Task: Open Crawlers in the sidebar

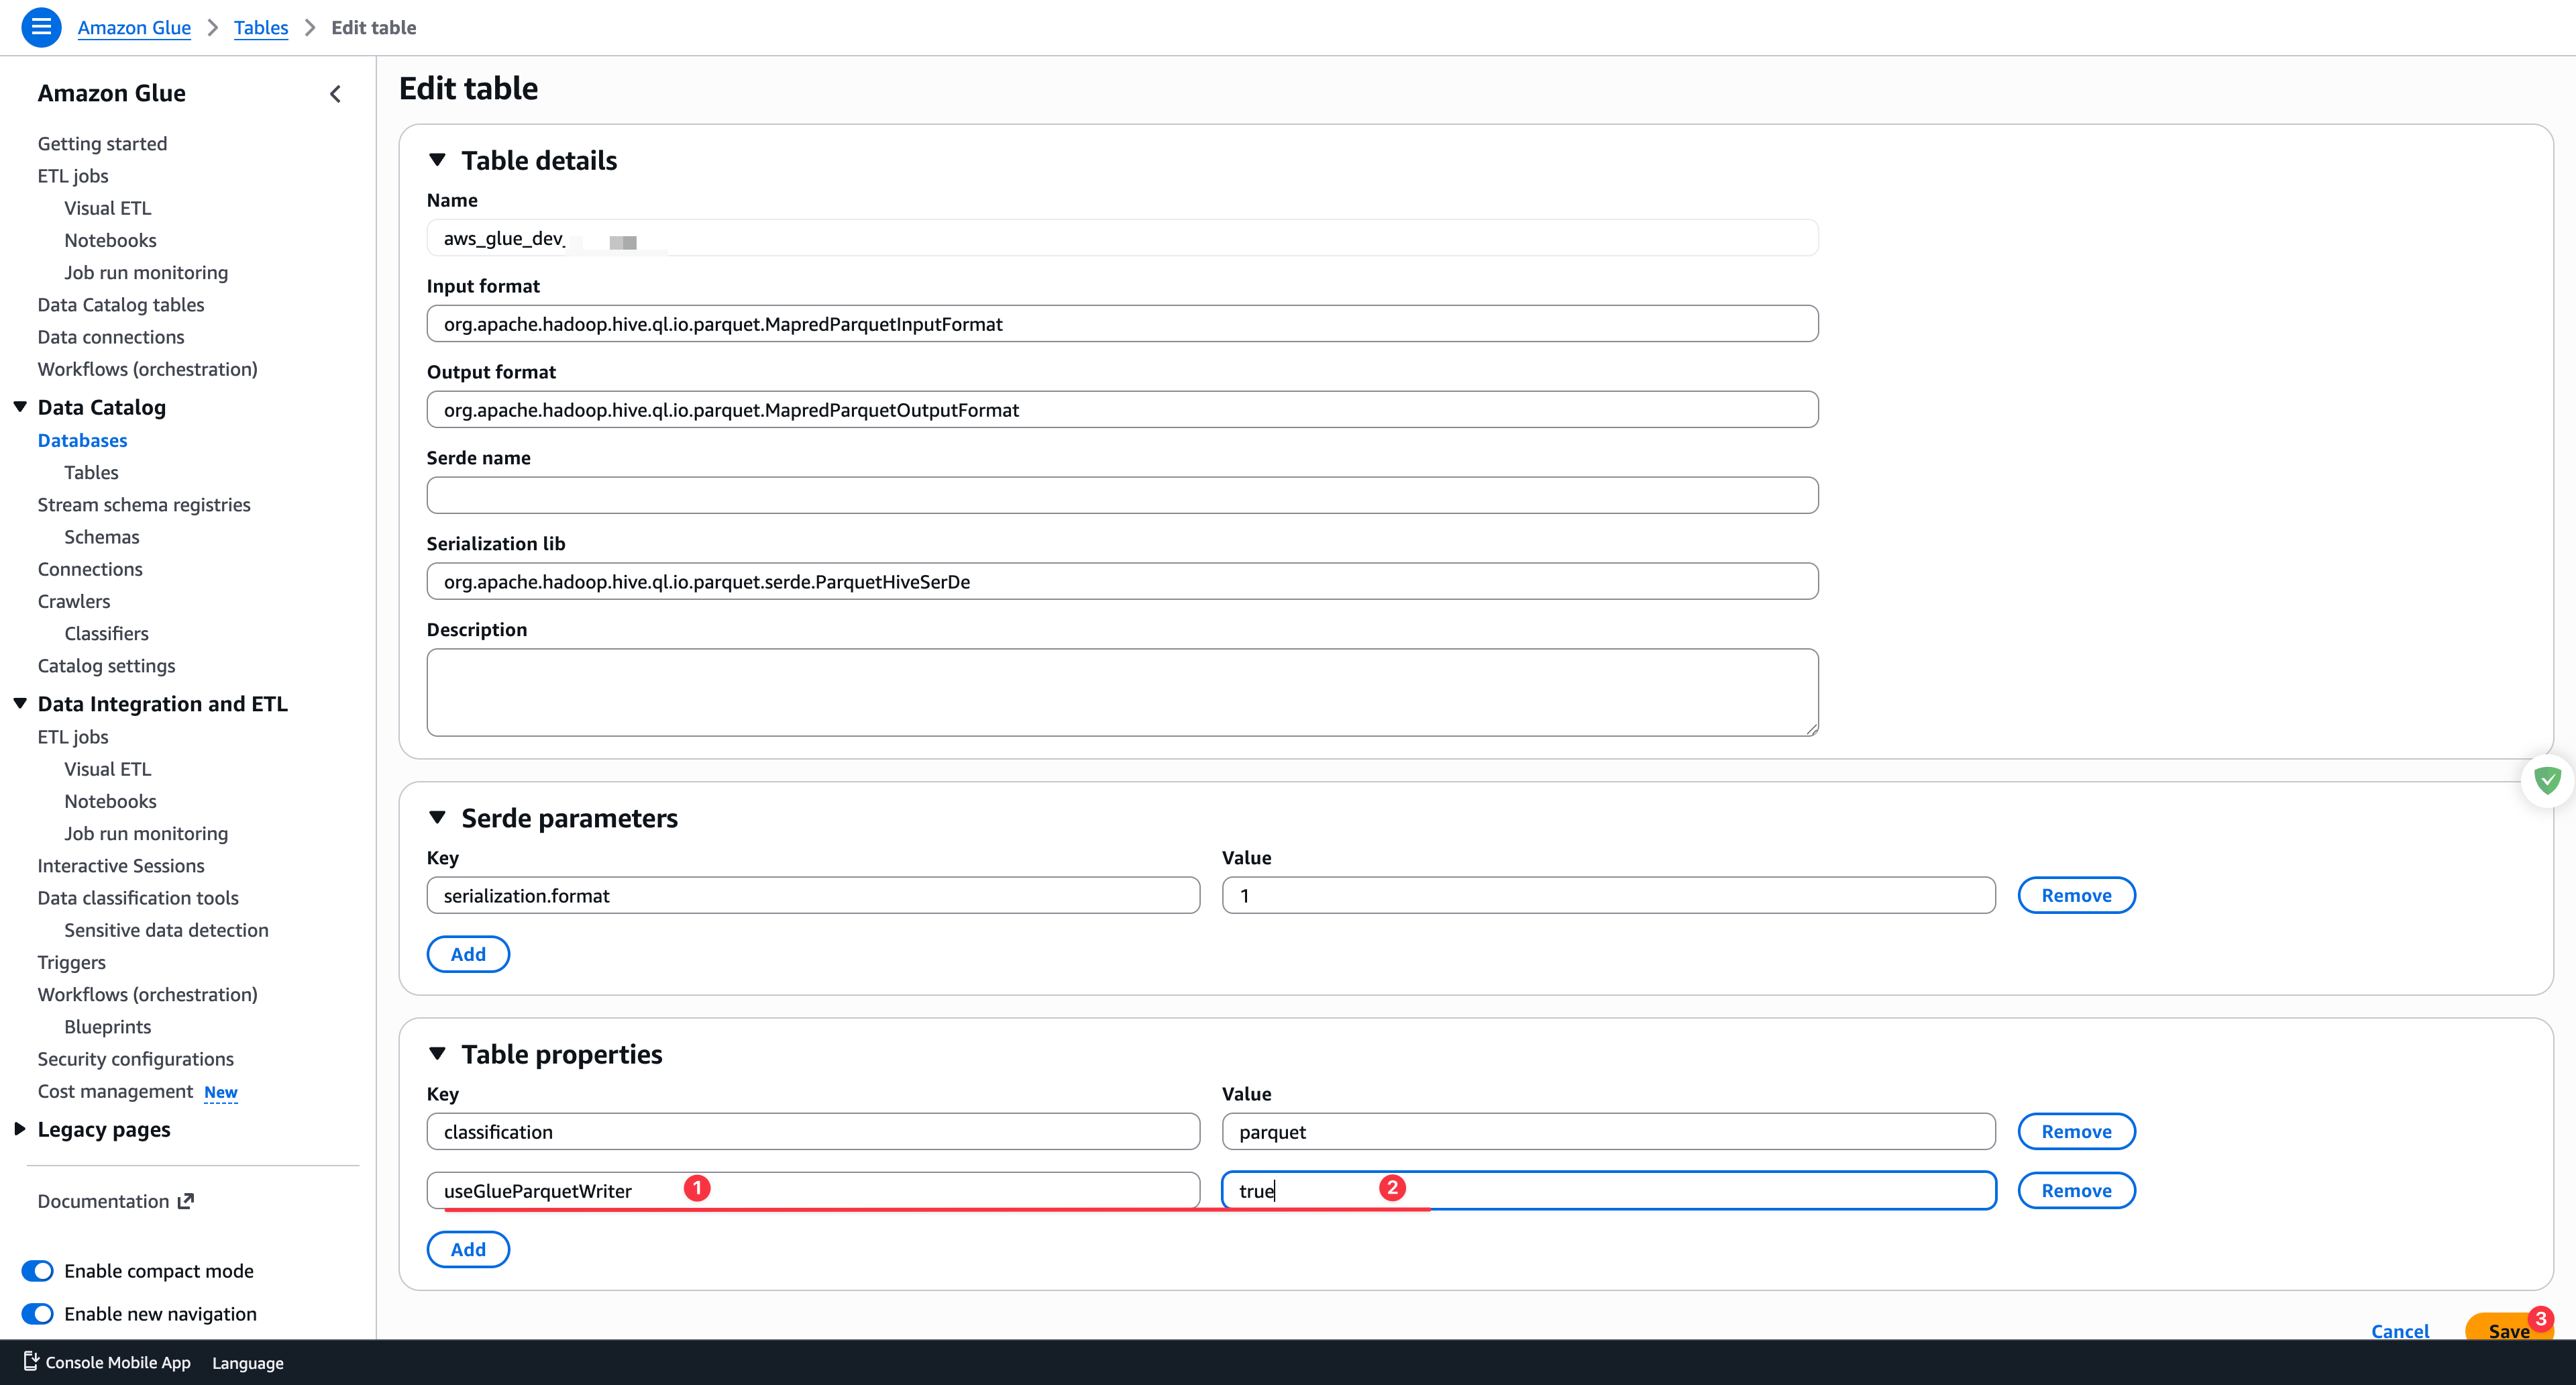Action: click(x=74, y=601)
